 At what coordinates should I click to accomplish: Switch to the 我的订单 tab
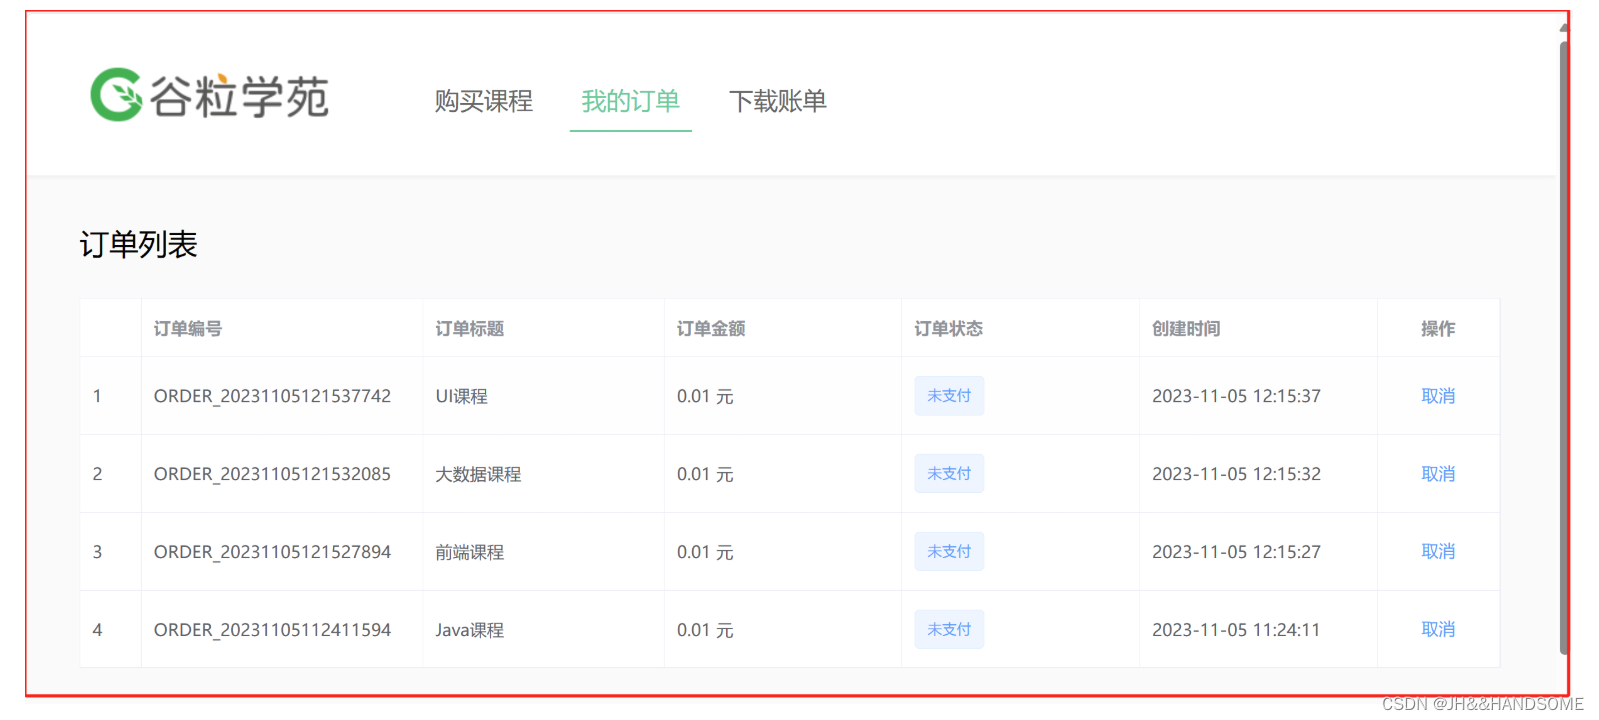[x=631, y=101]
